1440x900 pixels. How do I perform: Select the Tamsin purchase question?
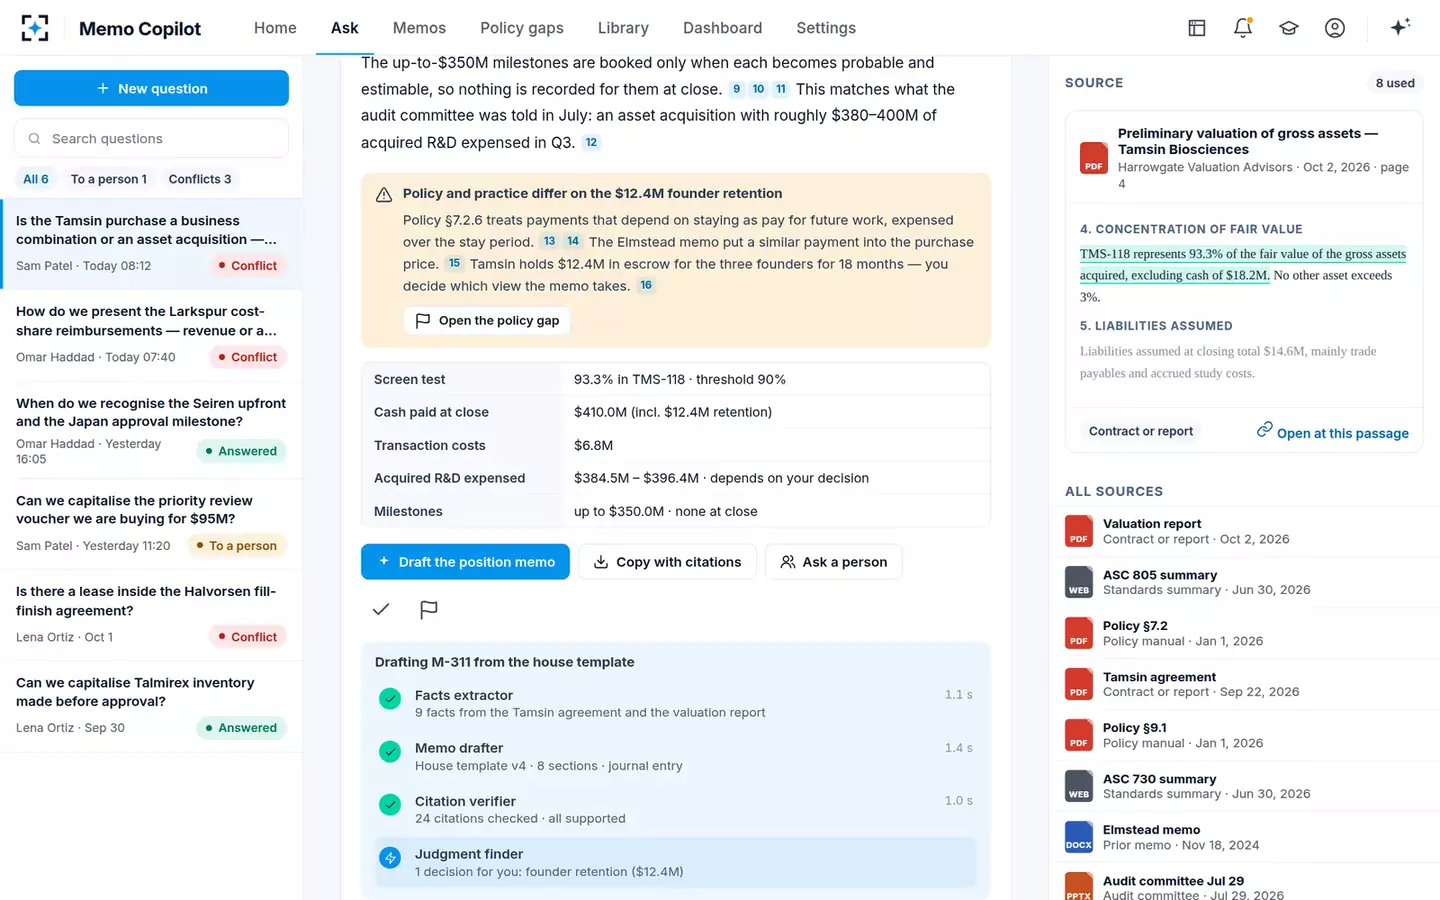coord(151,244)
